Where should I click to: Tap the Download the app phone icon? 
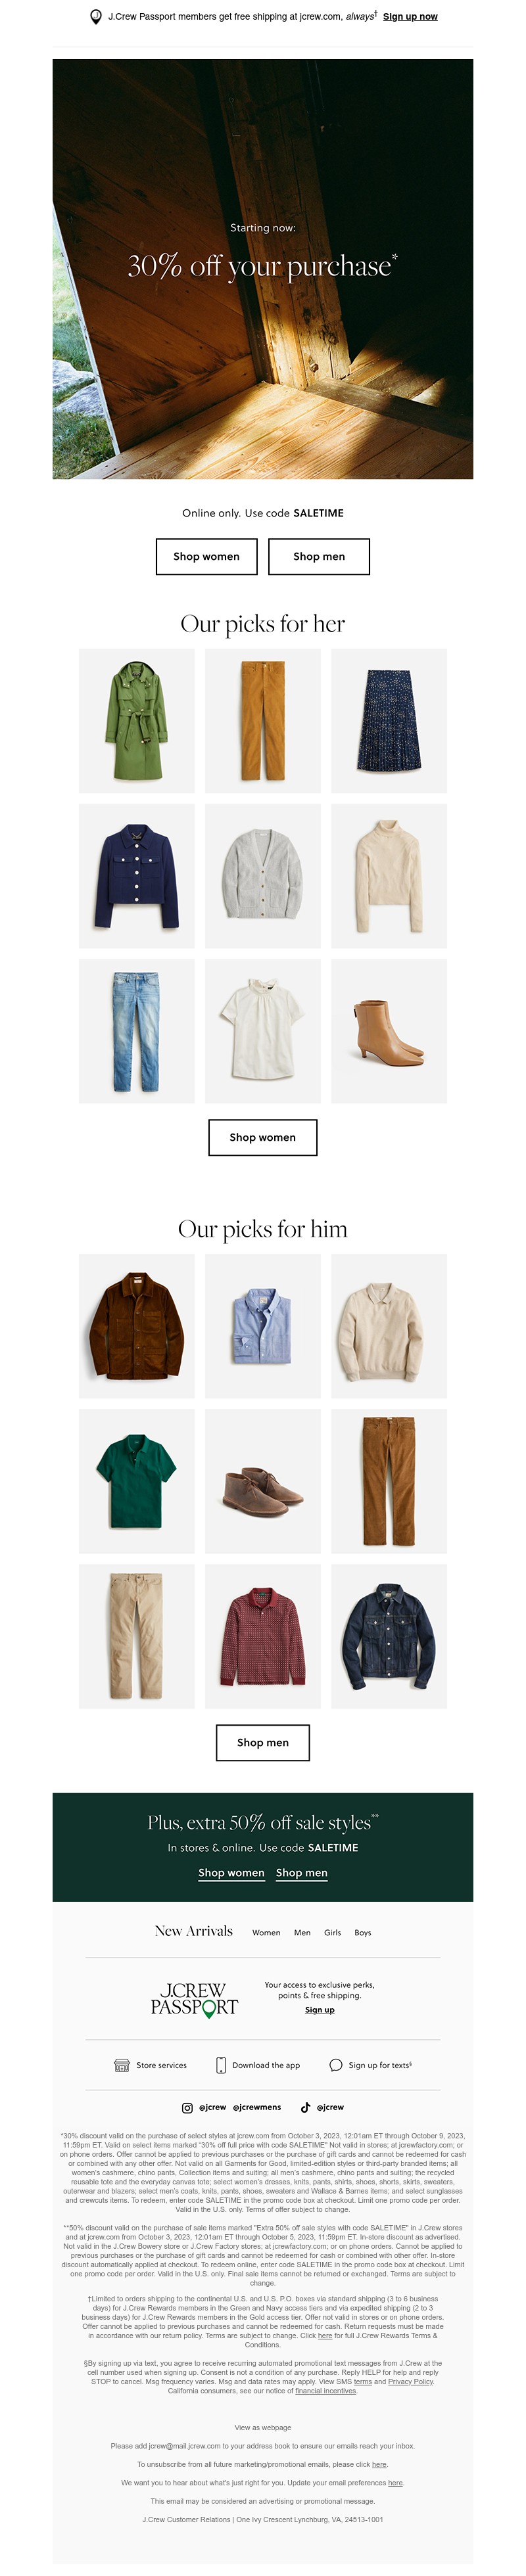click(x=221, y=2065)
